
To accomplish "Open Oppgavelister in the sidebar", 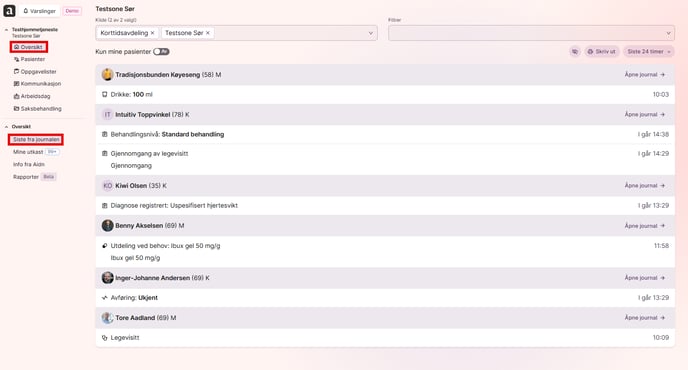I will [35, 71].
